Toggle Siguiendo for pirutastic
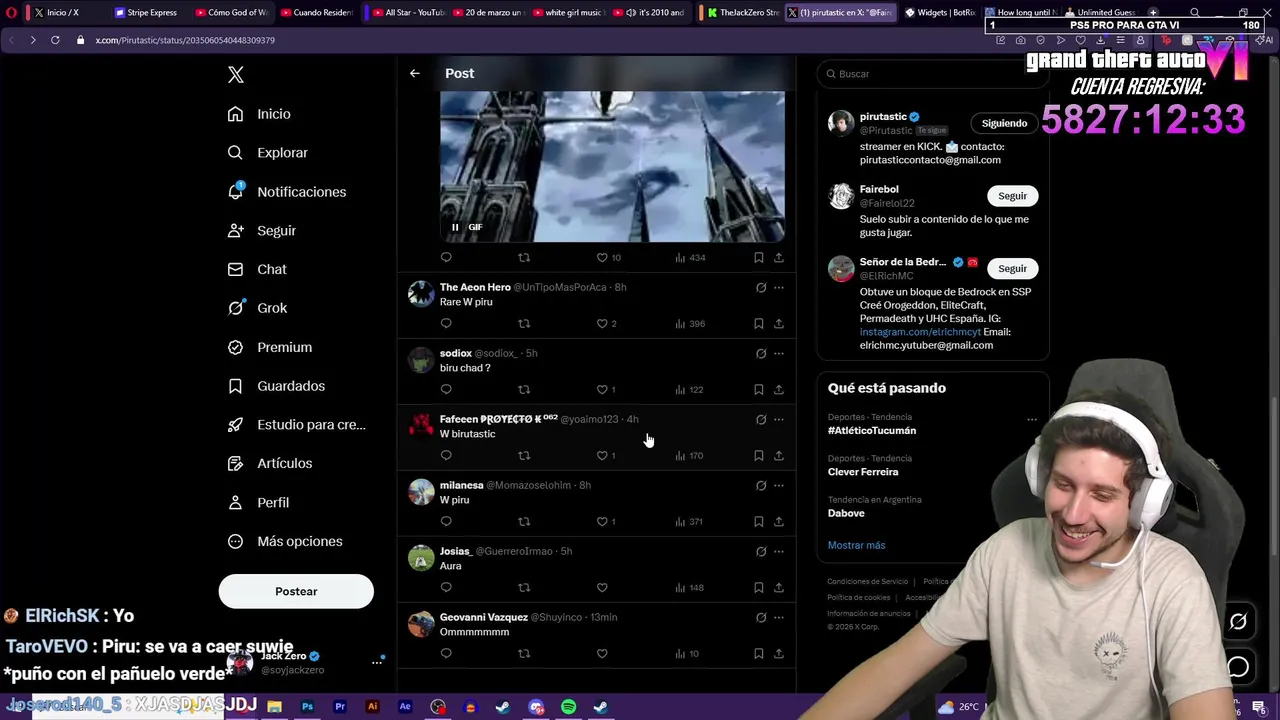 point(1004,123)
